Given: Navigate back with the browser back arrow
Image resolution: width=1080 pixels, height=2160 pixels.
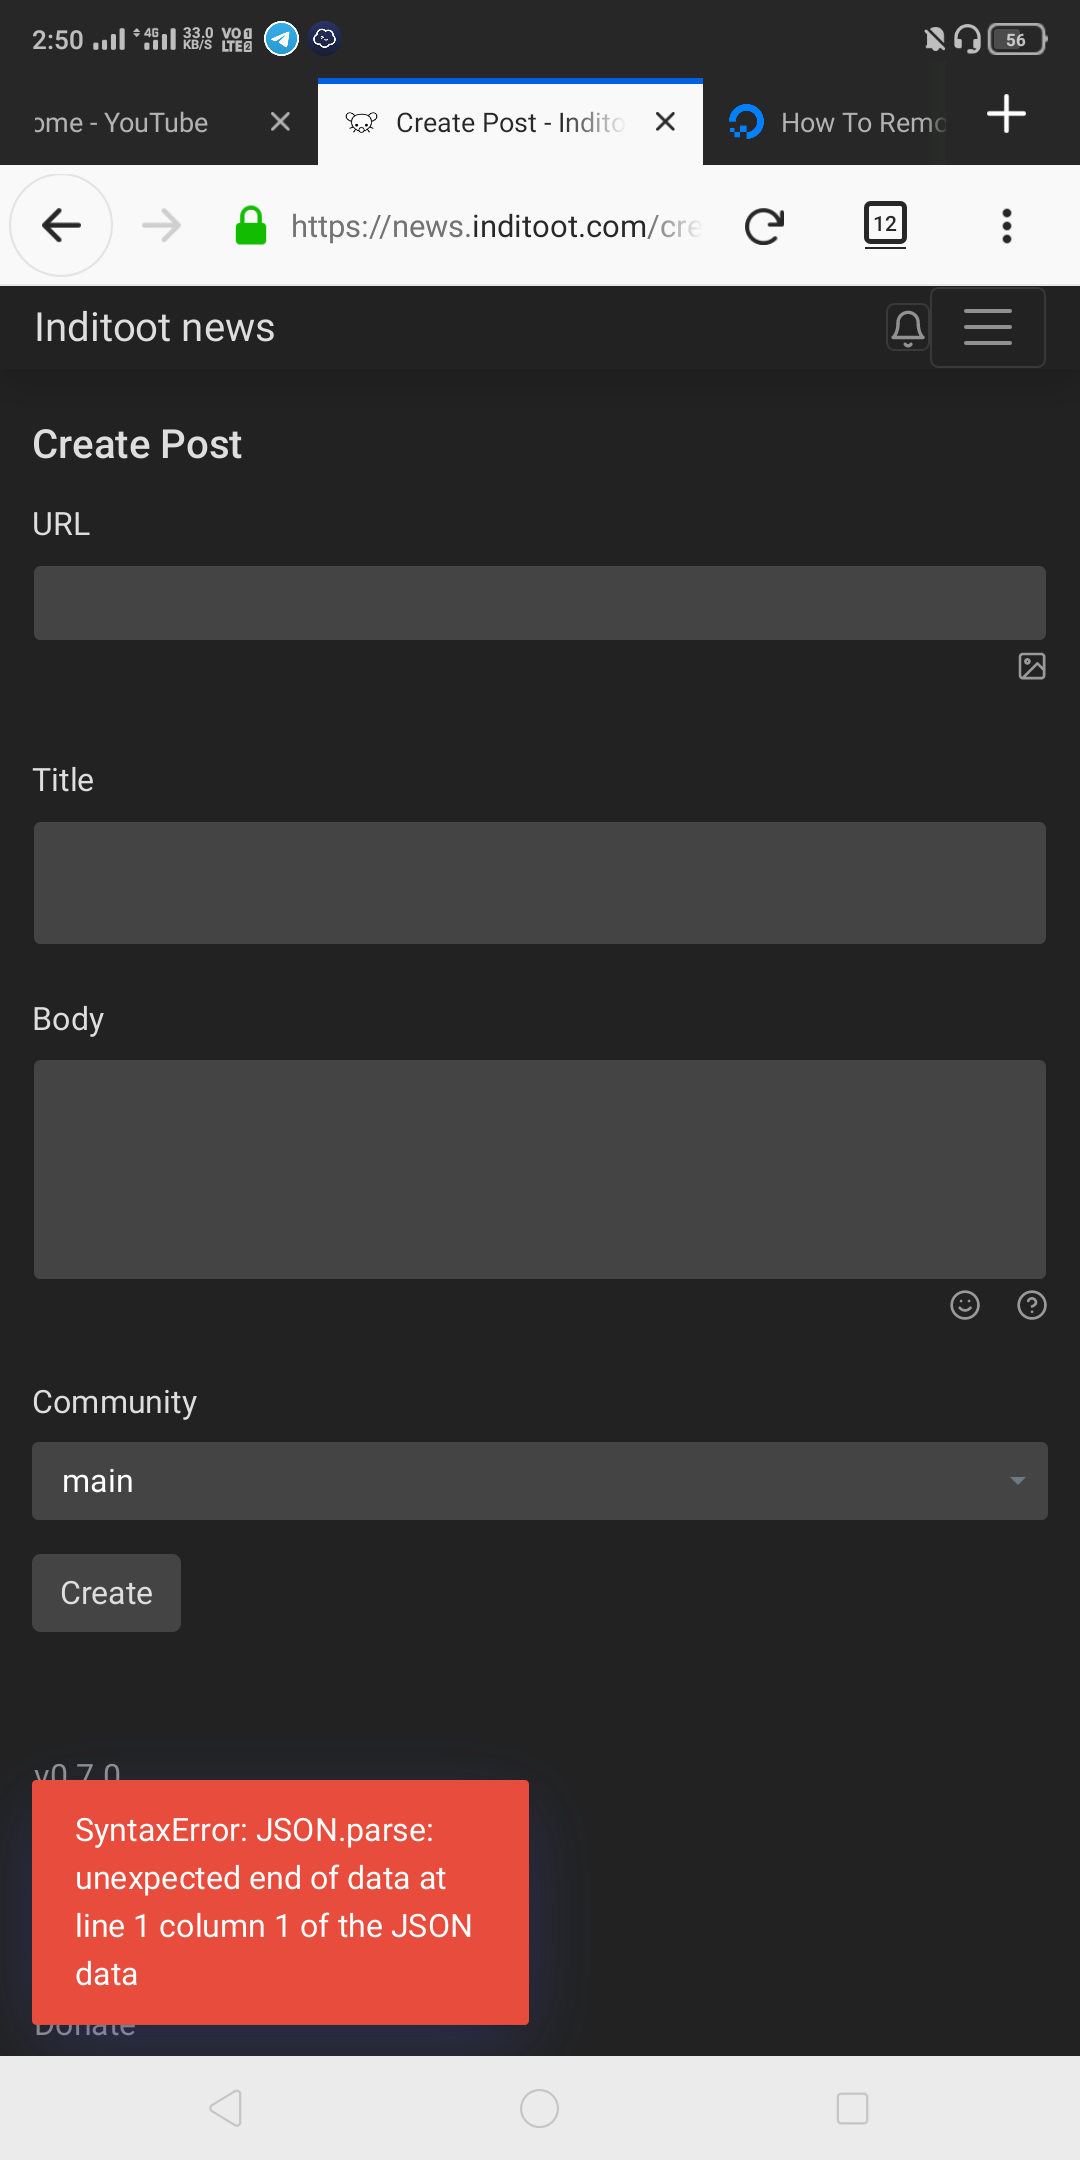Looking at the screenshot, I should pyautogui.click(x=61, y=225).
